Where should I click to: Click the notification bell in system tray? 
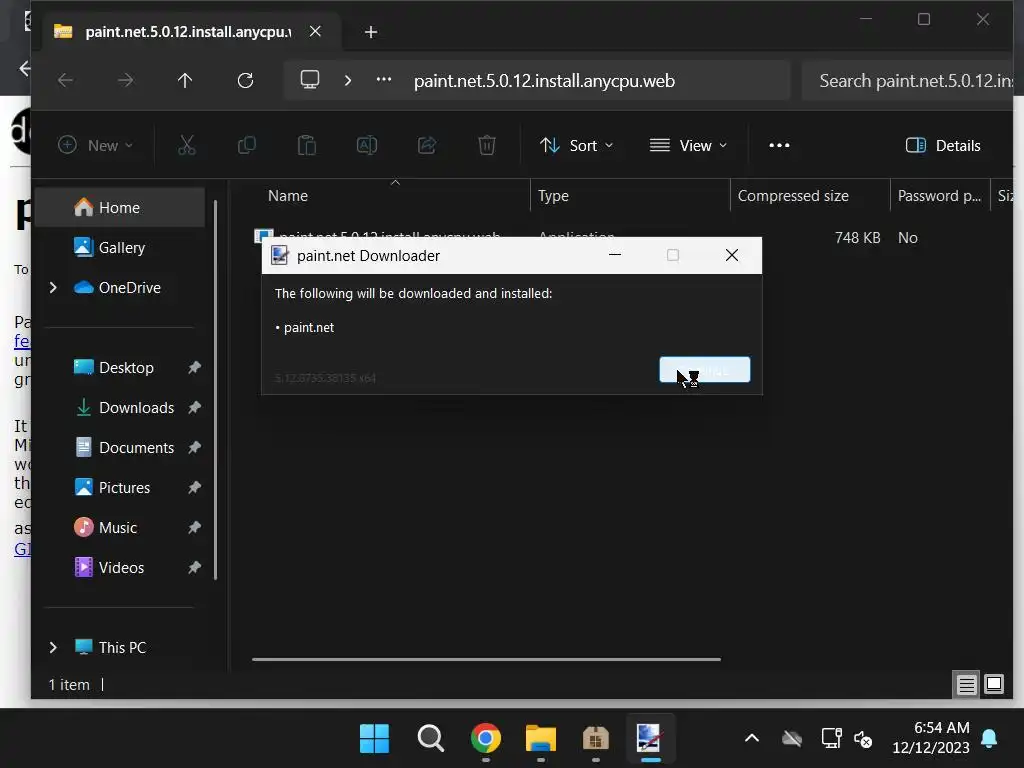(x=989, y=739)
